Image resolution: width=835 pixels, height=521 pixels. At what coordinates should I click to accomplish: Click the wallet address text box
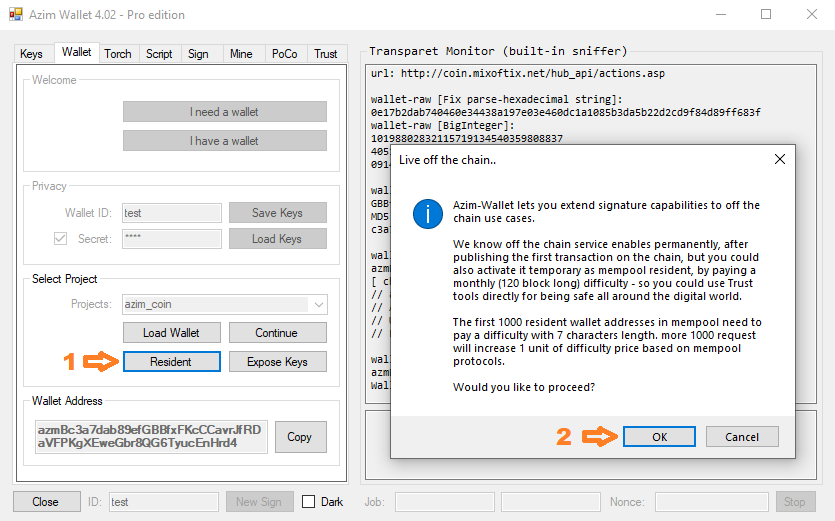151,437
